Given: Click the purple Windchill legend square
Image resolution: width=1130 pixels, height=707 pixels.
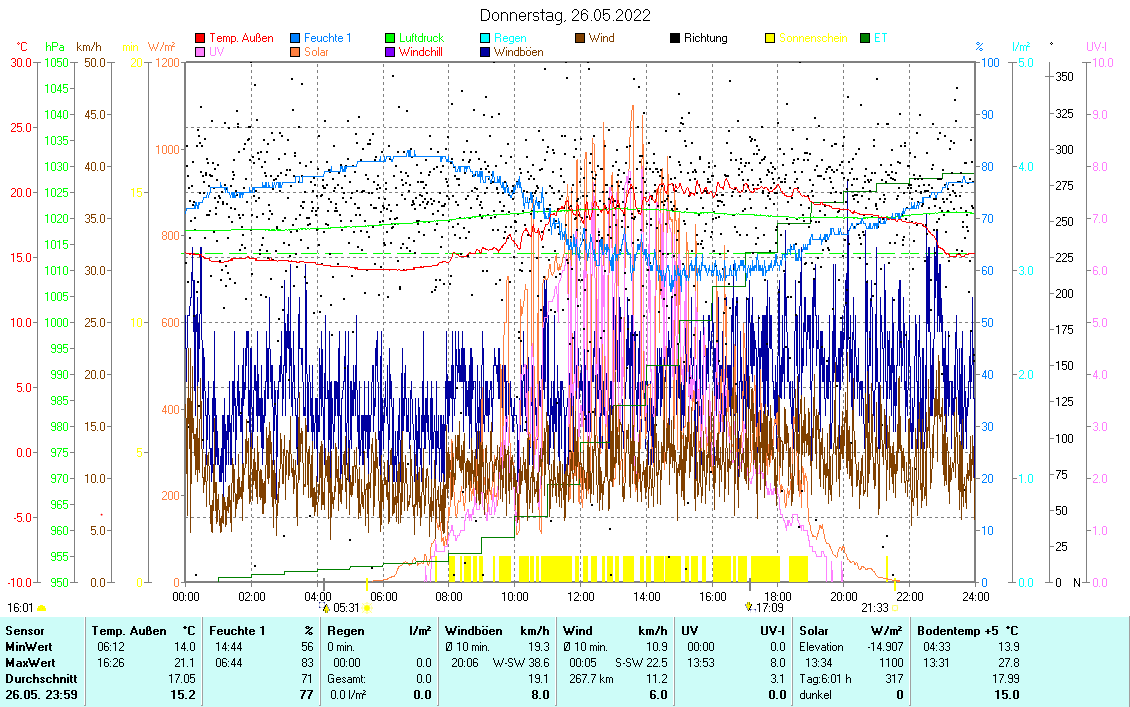Looking at the screenshot, I should coord(390,51).
